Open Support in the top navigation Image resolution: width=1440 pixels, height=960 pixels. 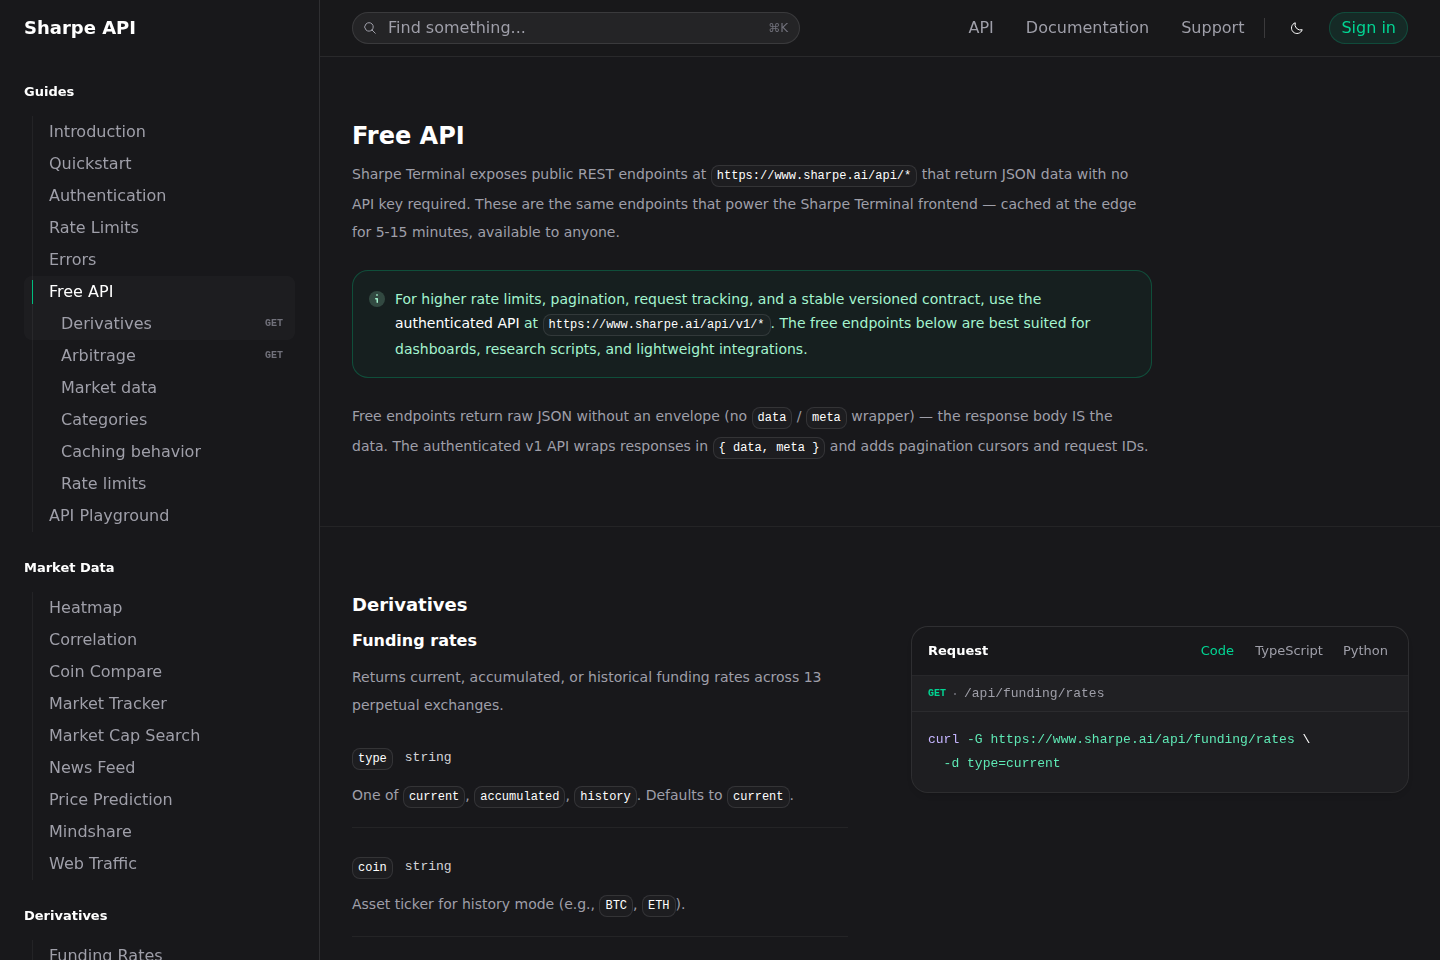tap(1212, 28)
